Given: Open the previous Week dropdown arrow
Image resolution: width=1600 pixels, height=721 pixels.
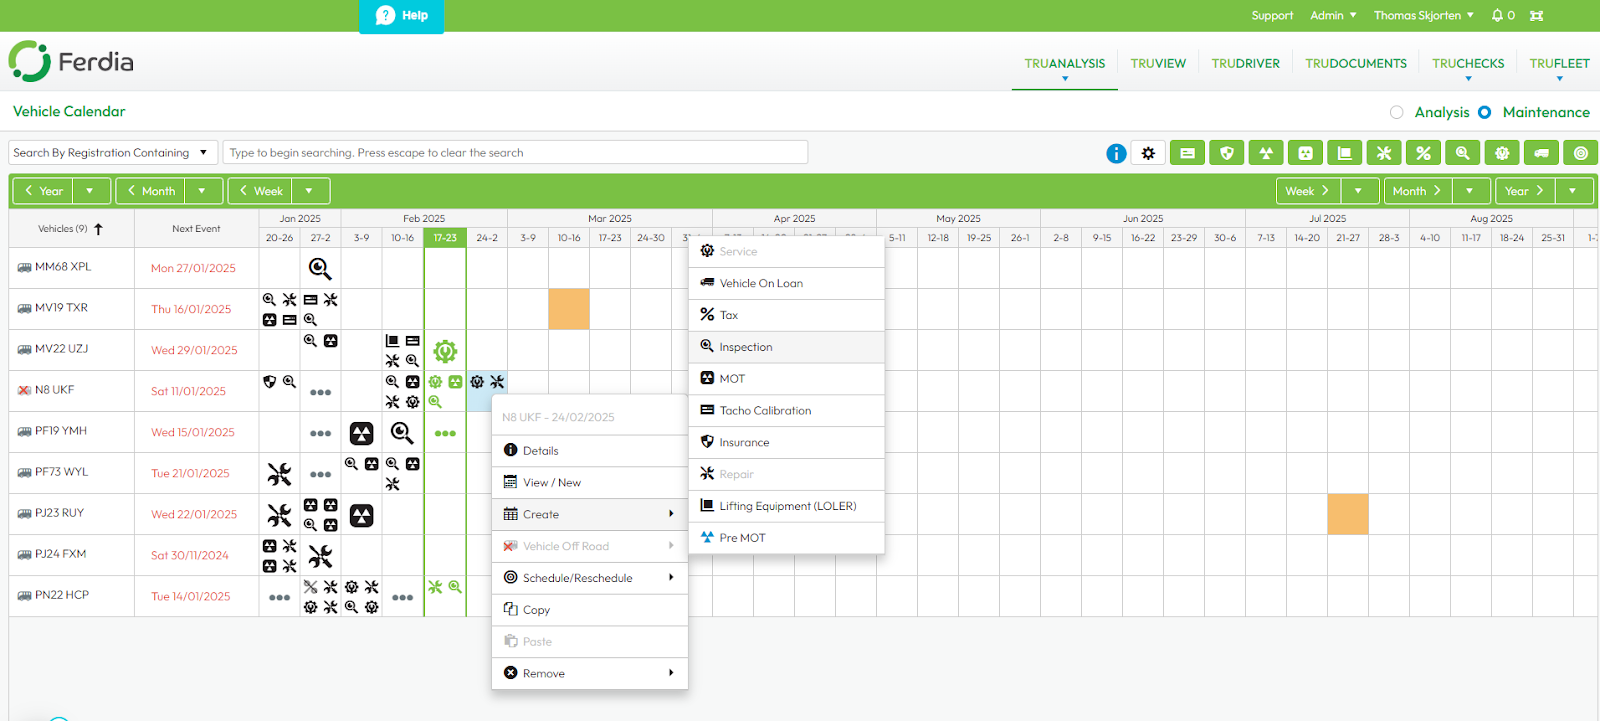Looking at the screenshot, I should coord(310,191).
